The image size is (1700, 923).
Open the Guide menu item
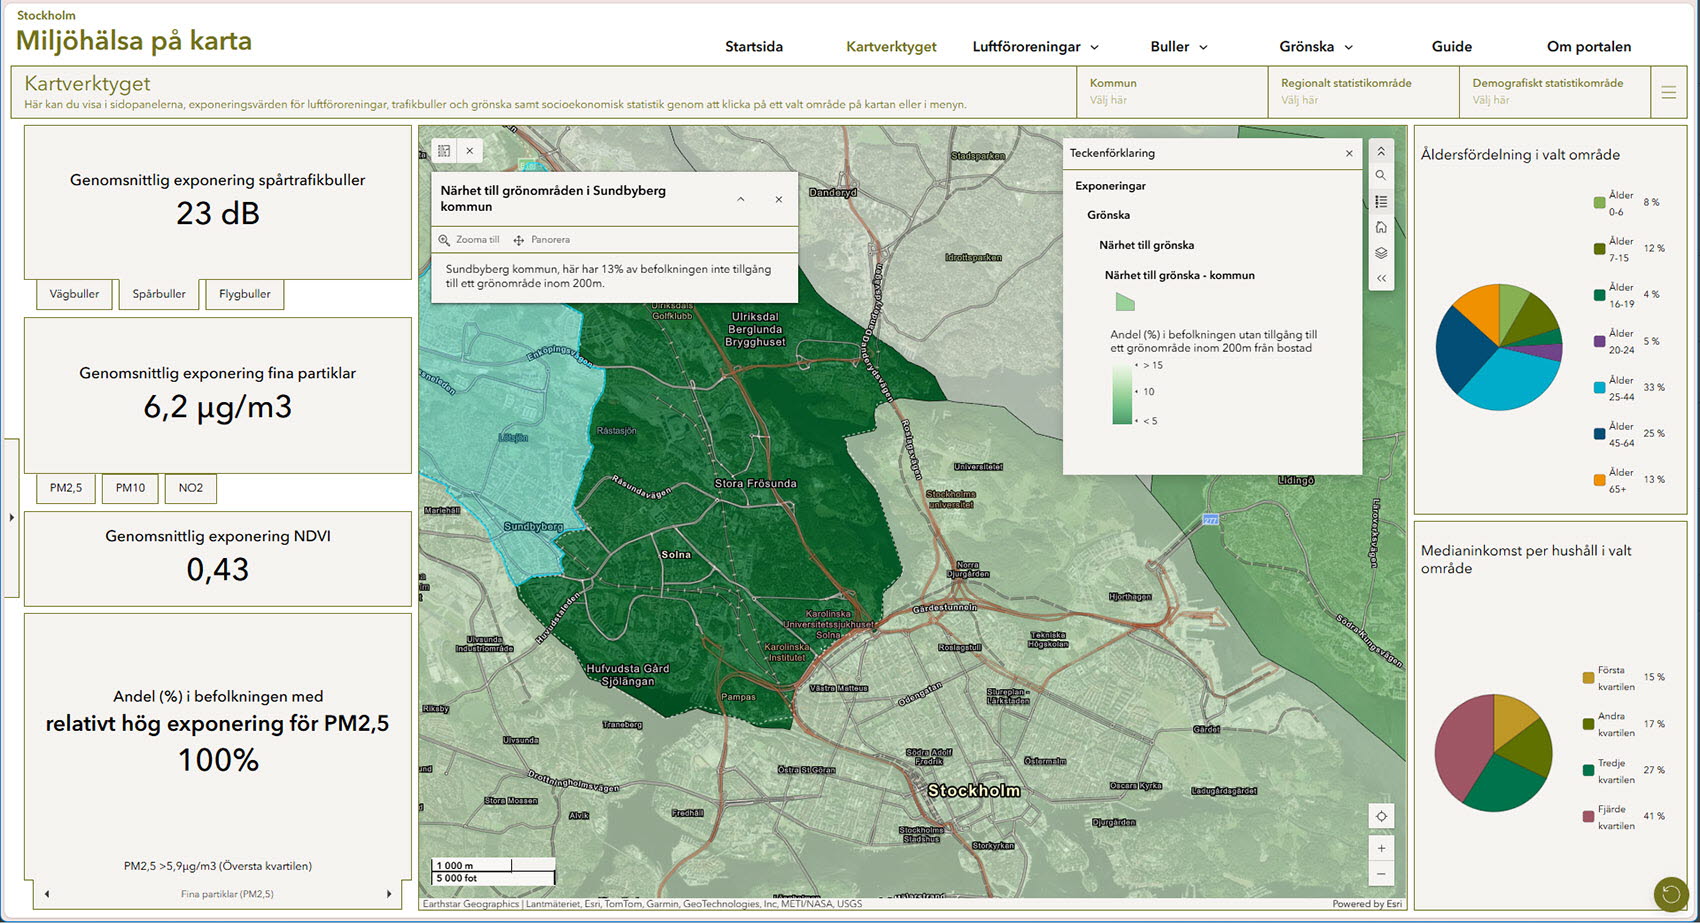pos(1451,47)
